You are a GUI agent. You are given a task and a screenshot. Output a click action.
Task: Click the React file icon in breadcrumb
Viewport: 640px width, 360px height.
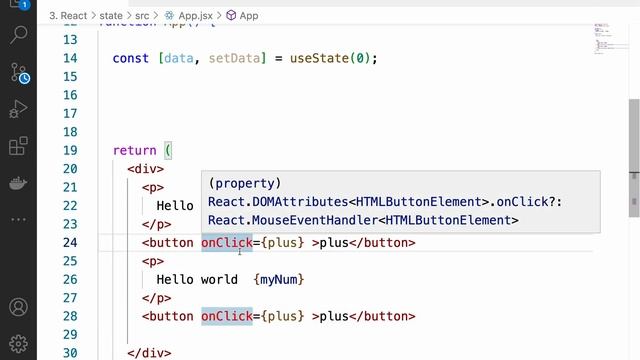click(169, 16)
